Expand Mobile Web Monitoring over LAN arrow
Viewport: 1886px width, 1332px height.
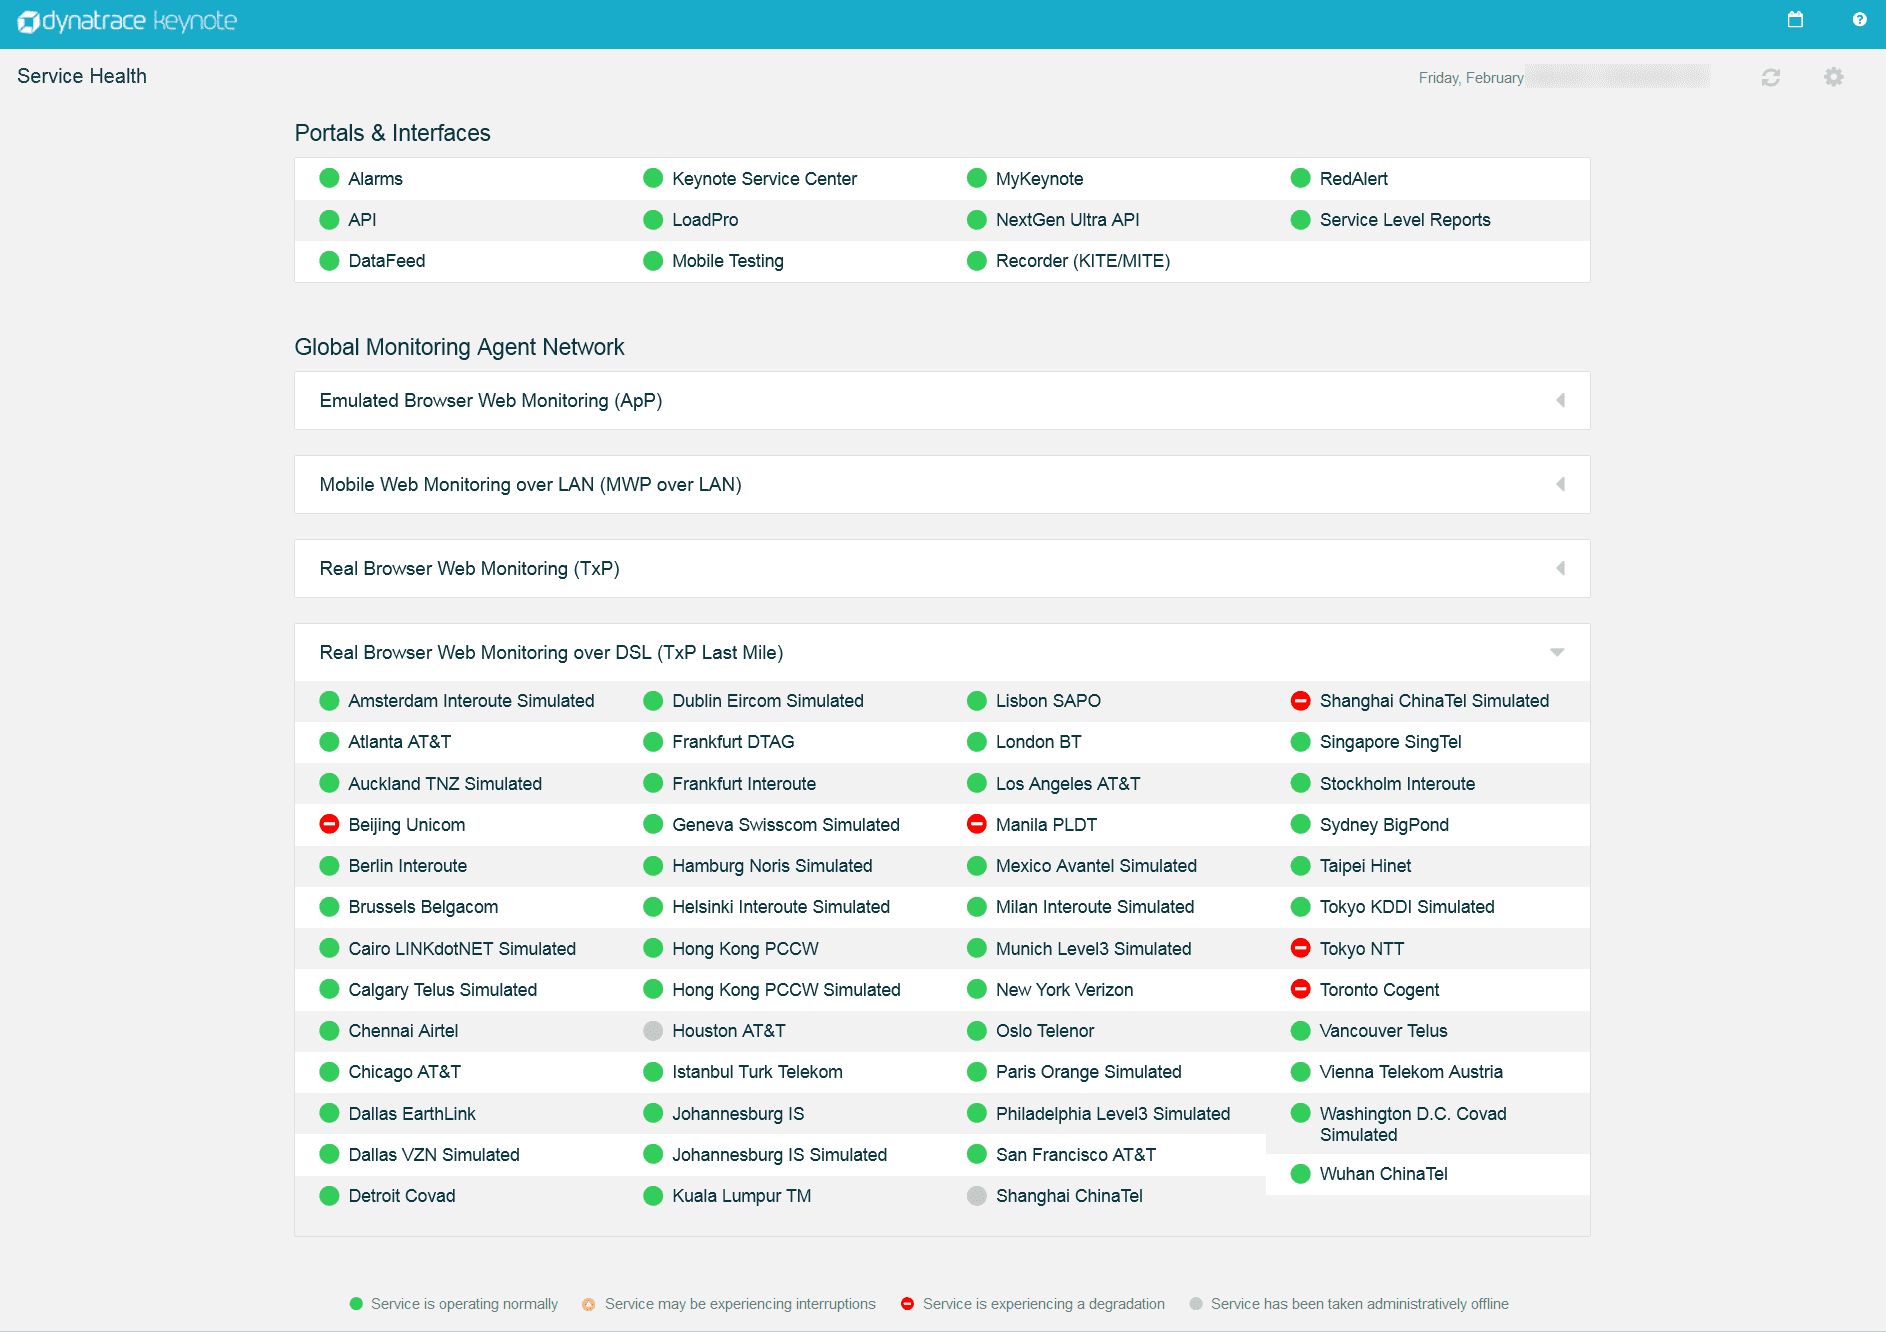(1560, 484)
